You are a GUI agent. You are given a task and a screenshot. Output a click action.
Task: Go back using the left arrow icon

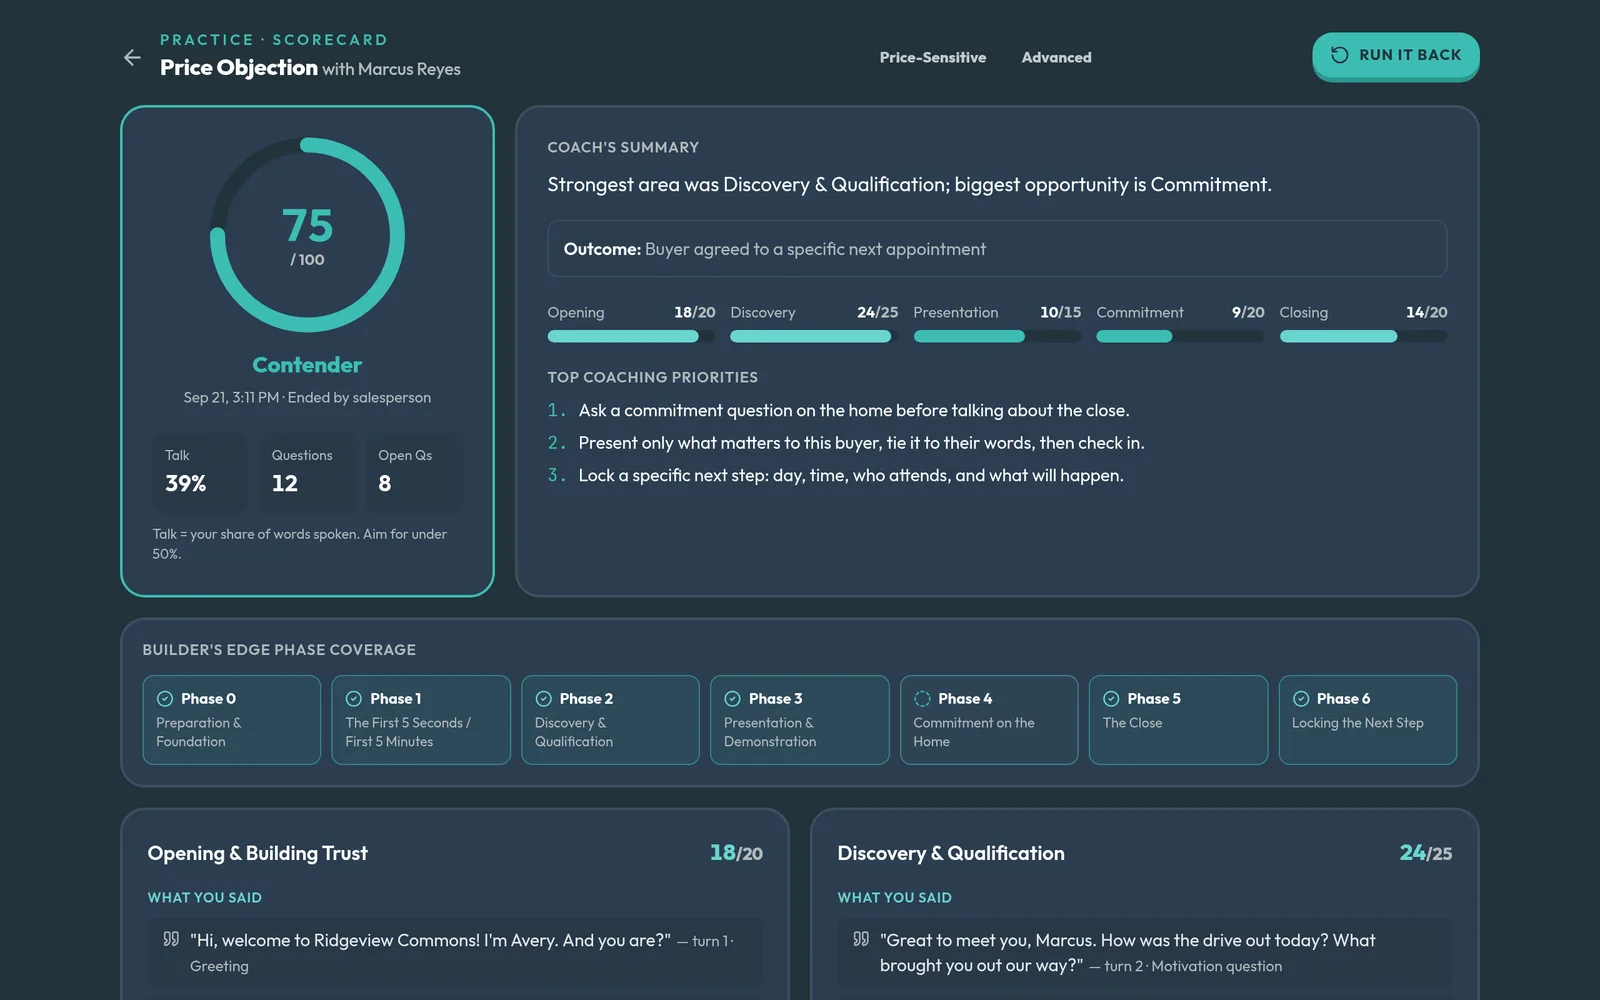point(132,58)
